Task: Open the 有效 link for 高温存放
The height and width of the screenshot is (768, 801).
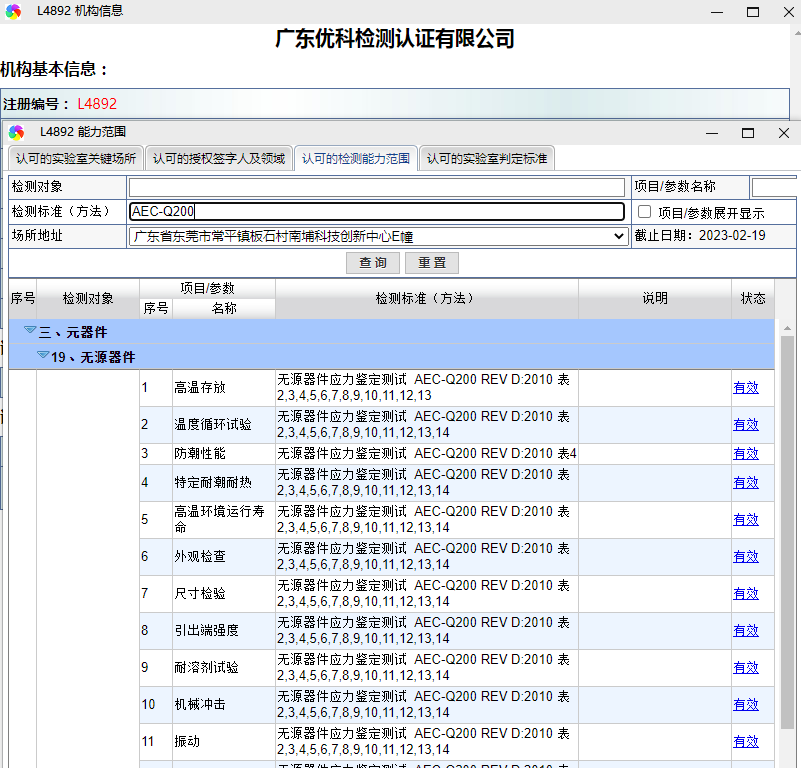Action: [746, 387]
